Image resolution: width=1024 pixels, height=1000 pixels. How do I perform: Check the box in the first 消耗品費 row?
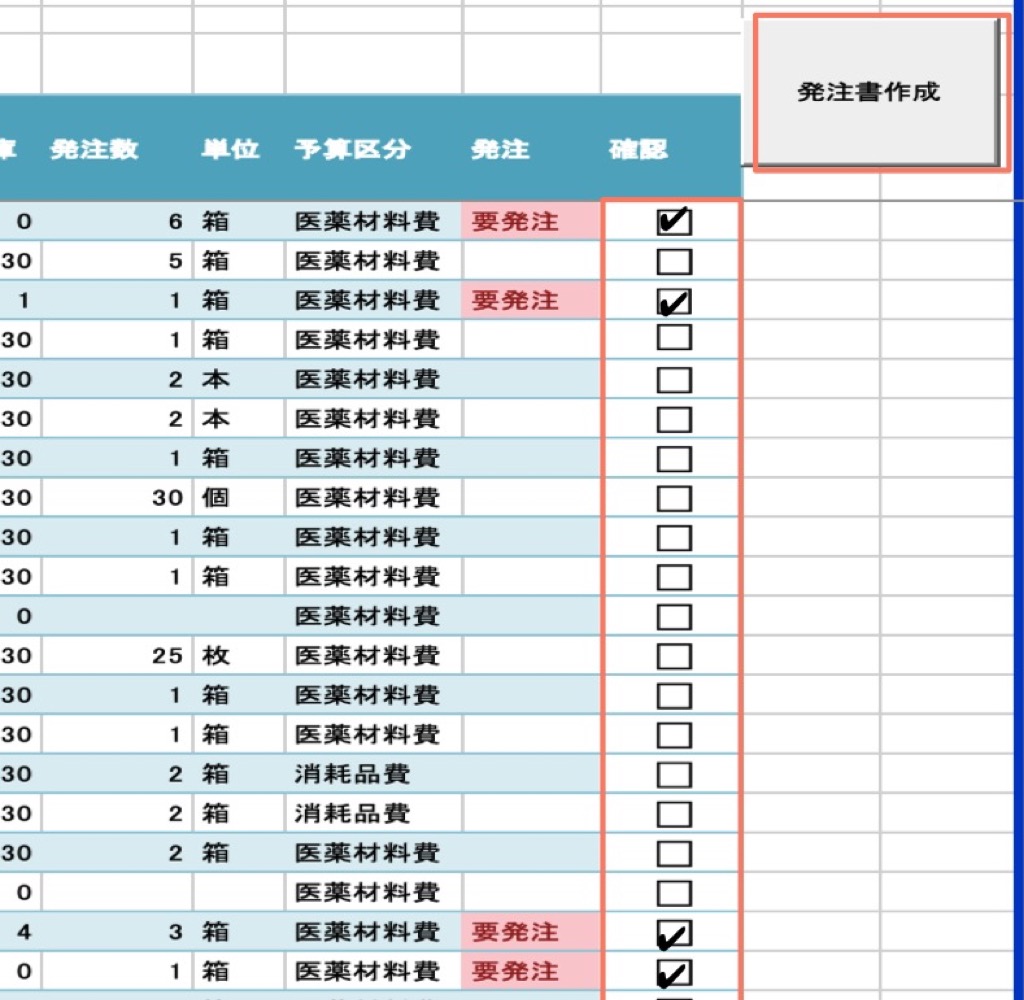pos(674,775)
